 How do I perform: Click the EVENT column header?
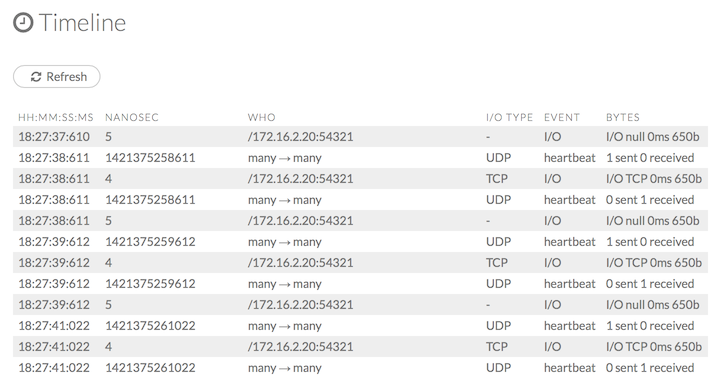pos(562,117)
